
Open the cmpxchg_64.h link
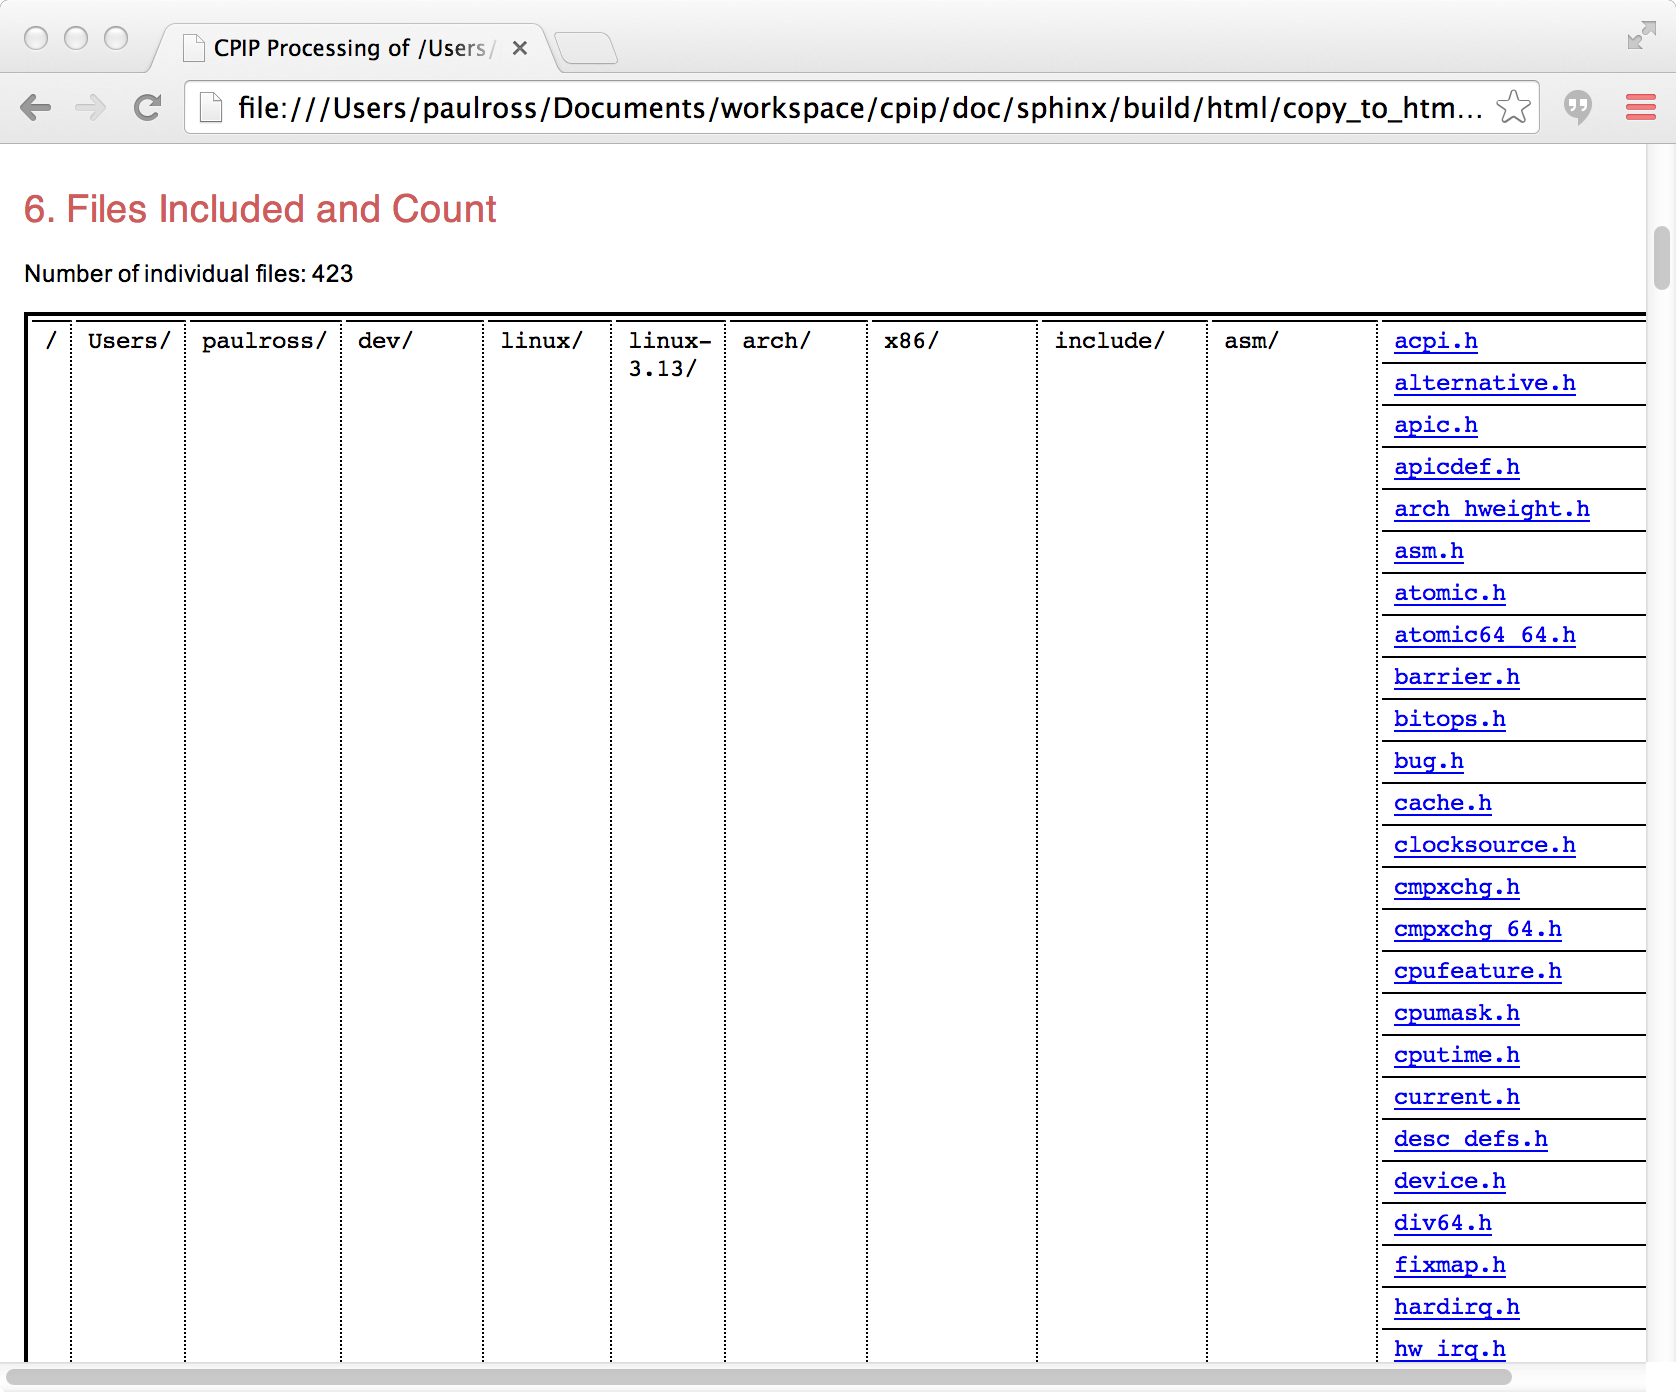[x=1477, y=929]
